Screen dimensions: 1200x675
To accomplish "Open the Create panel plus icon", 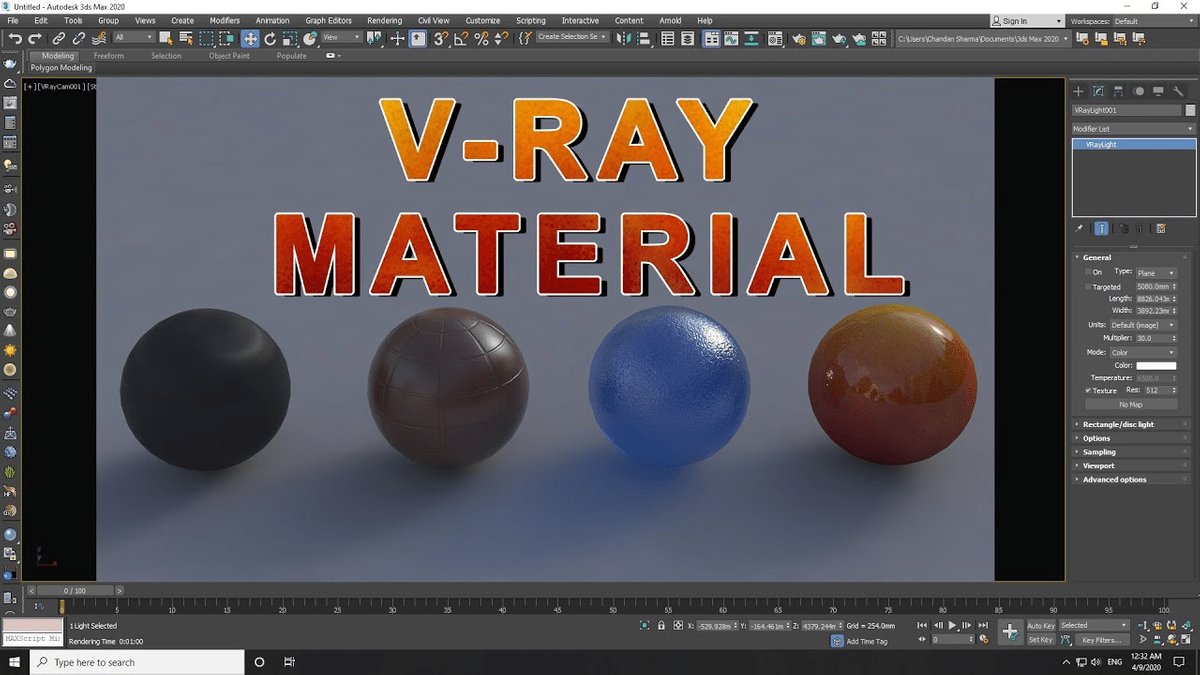I will click(x=1079, y=90).
